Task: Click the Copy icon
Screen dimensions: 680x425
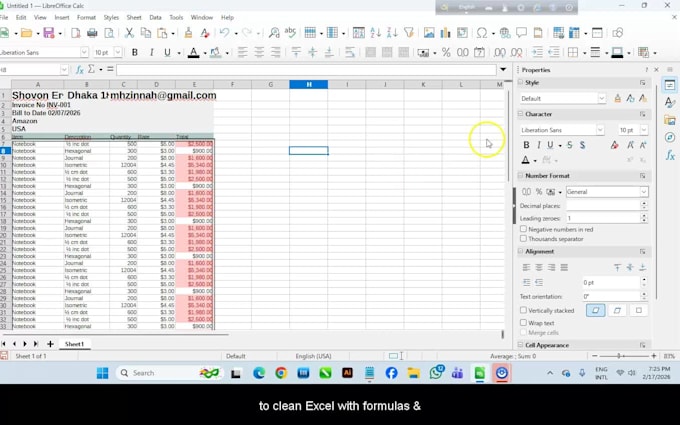Action: pyautogui.click(x=146, y=33)
